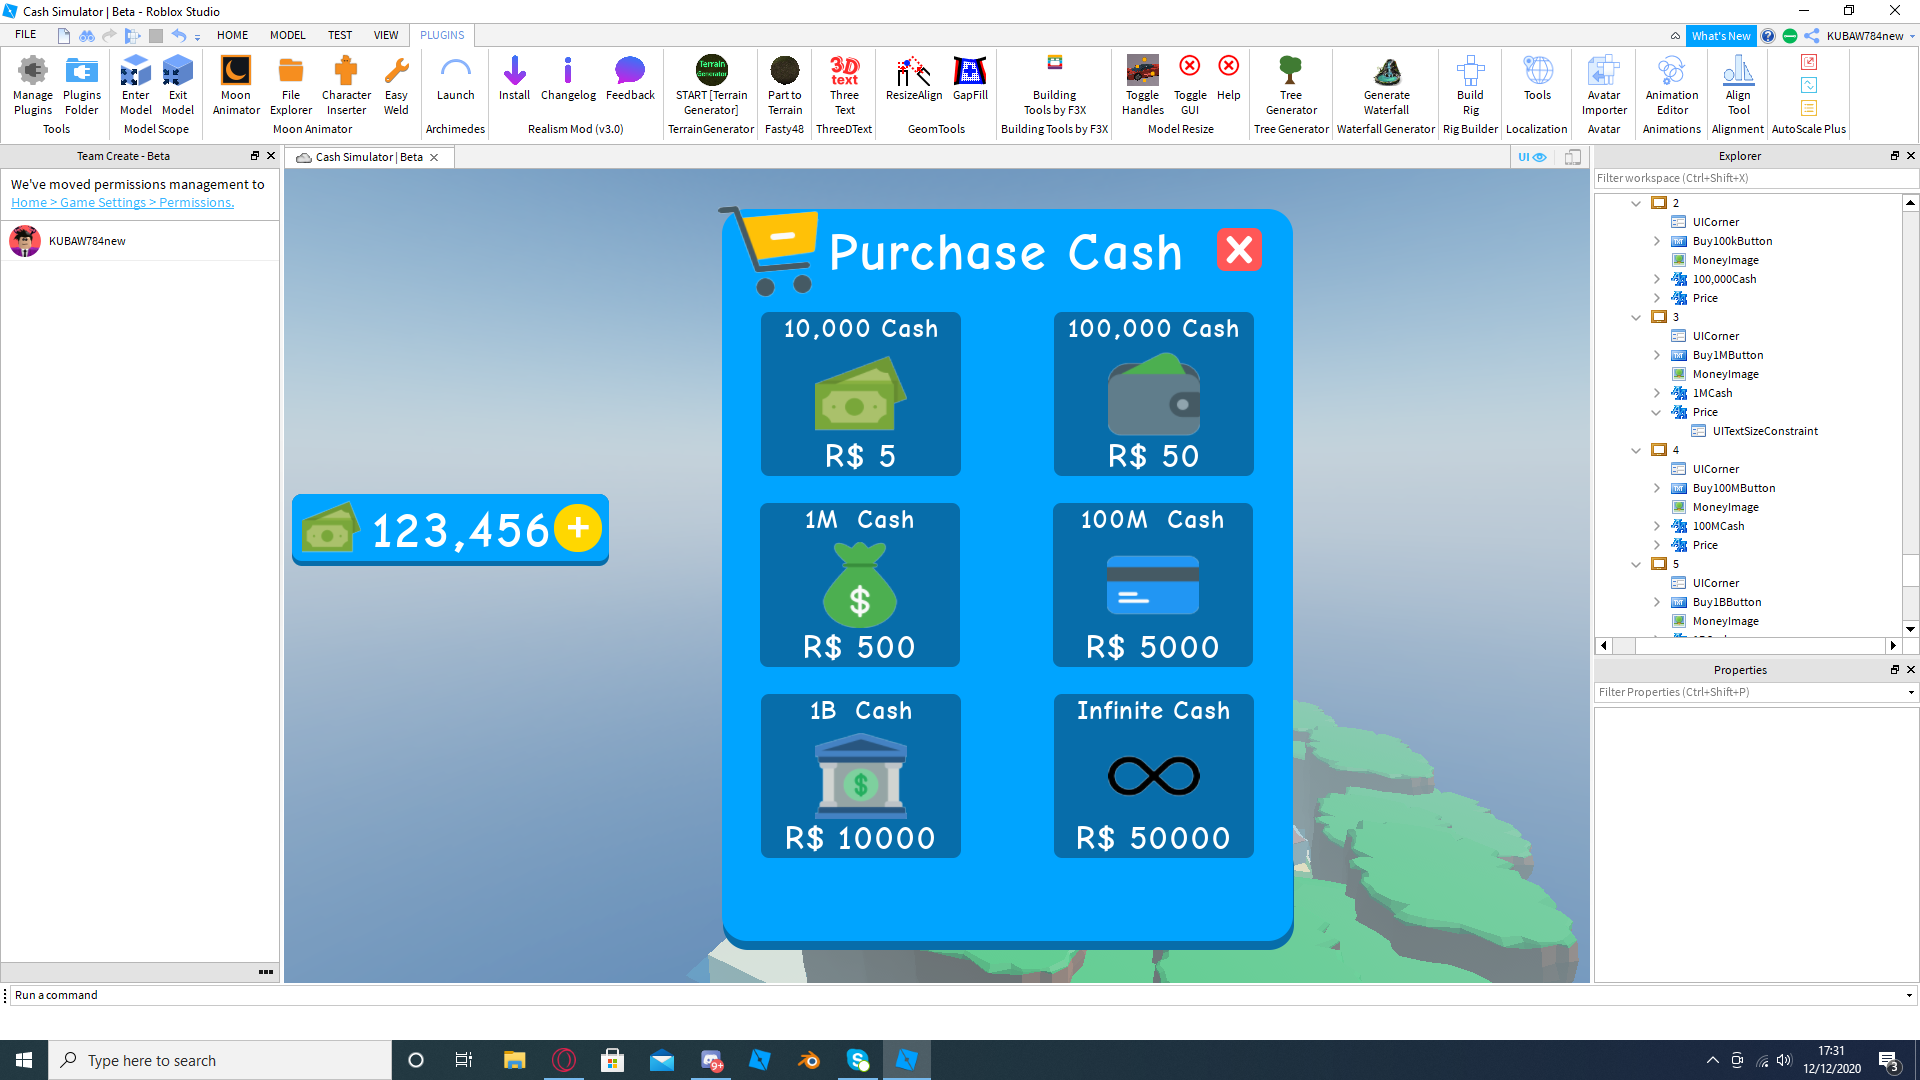Expand 100,000Cash item in Explorer

(1656, 279)
